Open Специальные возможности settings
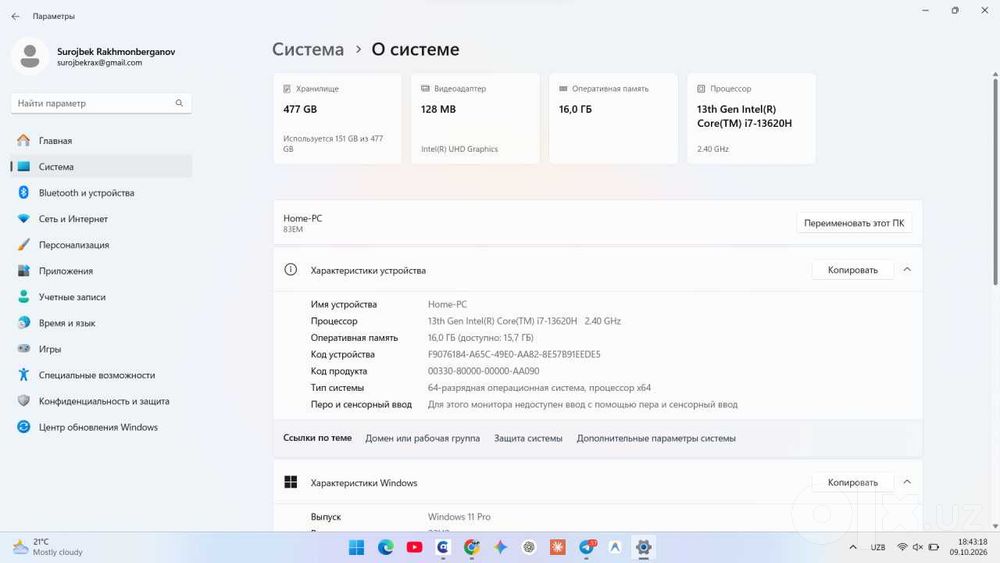Viewport: 1000px width, 563px height. click(101, 376)
